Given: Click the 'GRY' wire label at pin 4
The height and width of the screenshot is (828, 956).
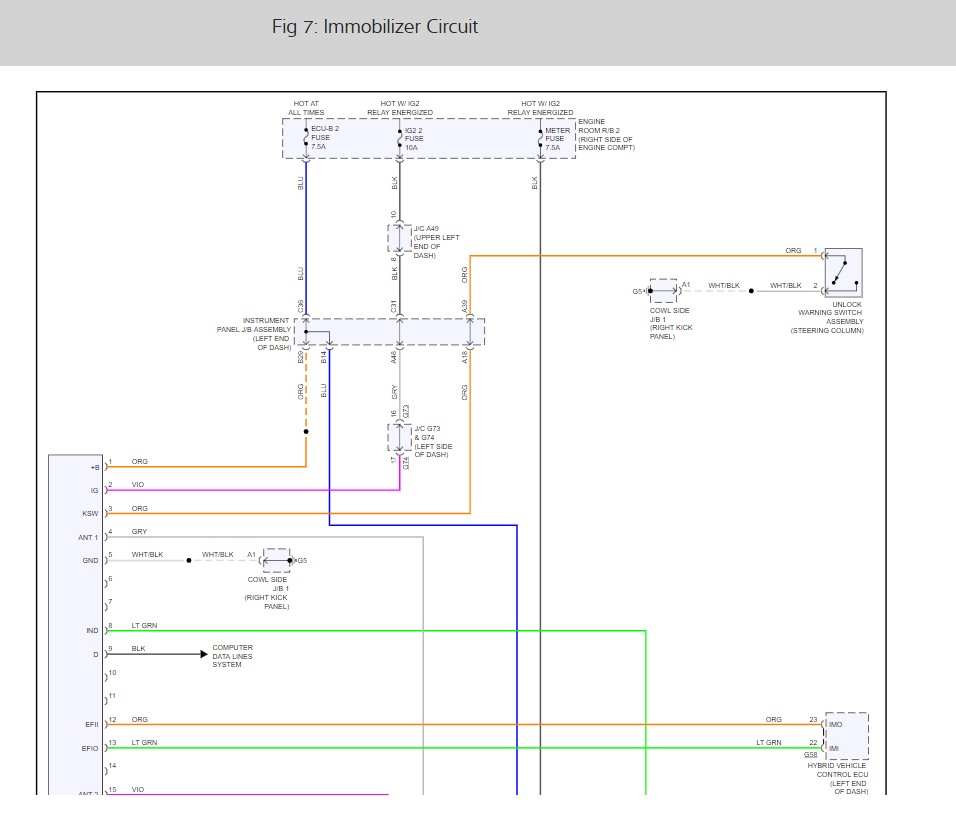Looking at the screenshot, I should click(139, 532).
